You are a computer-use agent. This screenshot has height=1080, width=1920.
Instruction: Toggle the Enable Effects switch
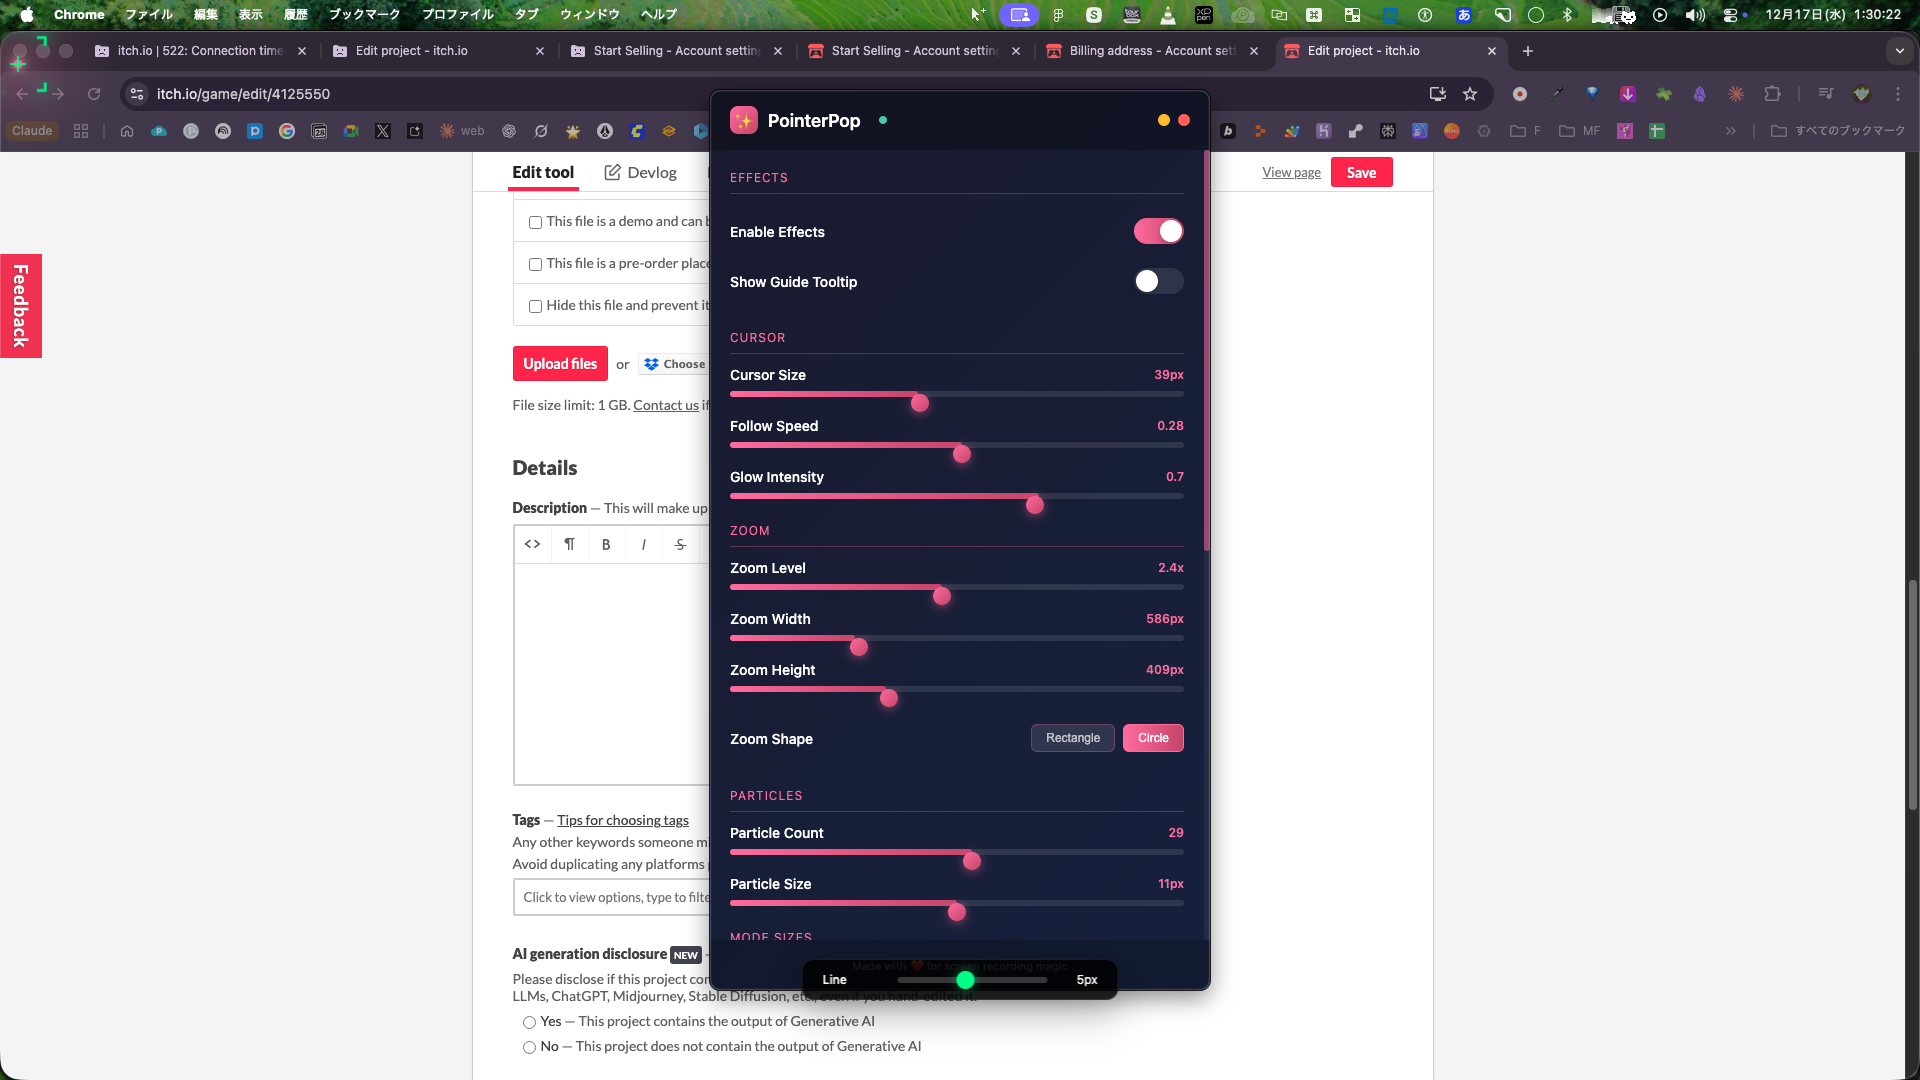tap(1158, 231)
